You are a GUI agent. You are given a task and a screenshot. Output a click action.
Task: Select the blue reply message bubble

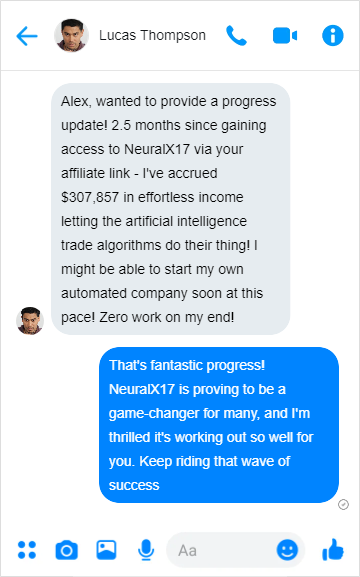pyautogui.click(x=219, y=425)
